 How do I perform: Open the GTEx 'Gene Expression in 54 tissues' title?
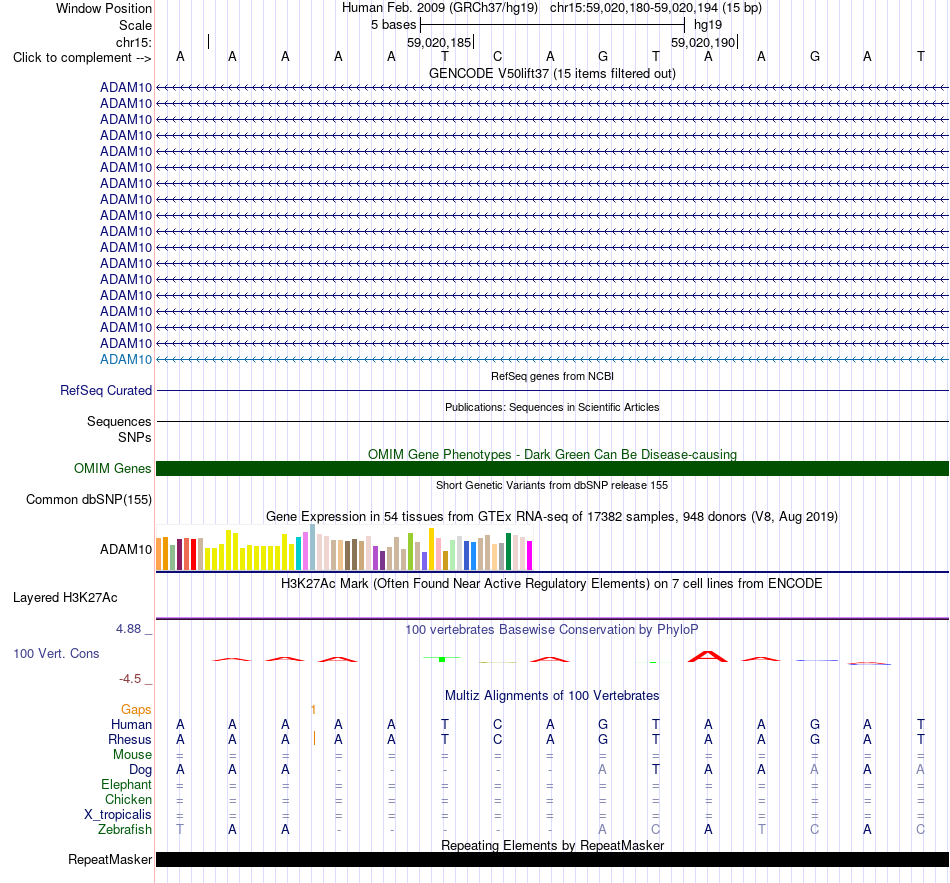pos(552,516)
